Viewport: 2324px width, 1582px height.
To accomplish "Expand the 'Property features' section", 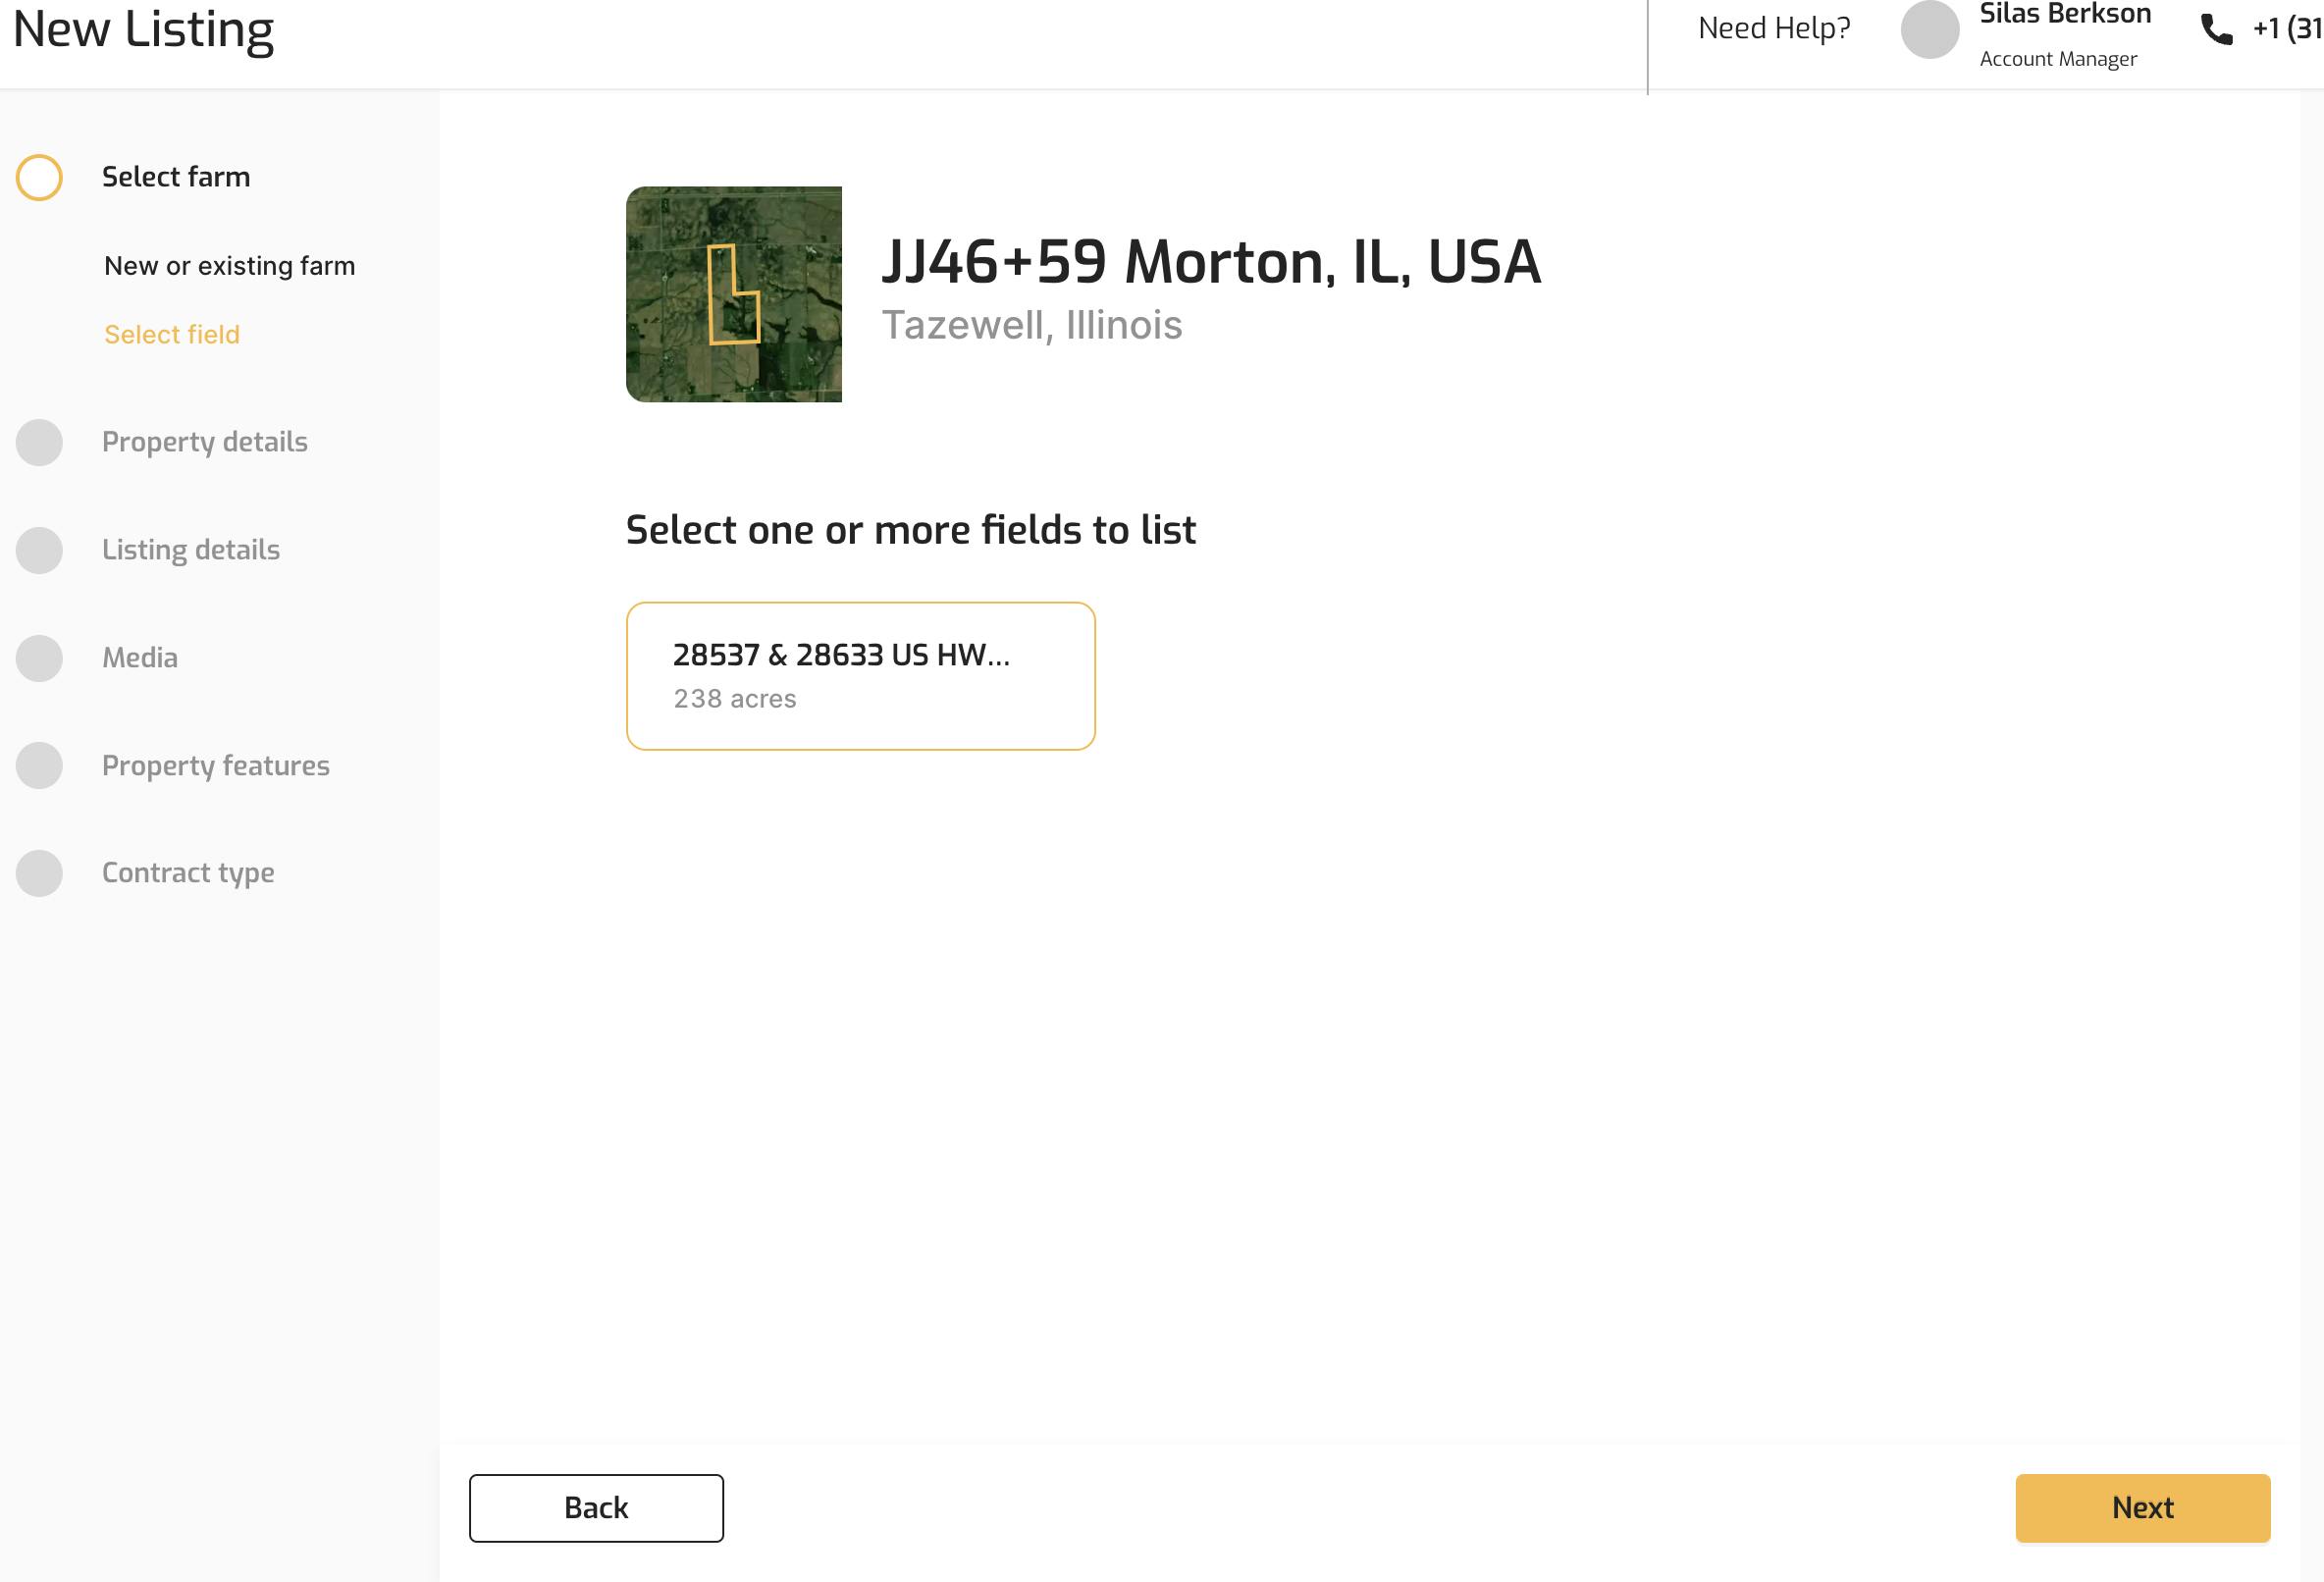I will tap(216, 765).
